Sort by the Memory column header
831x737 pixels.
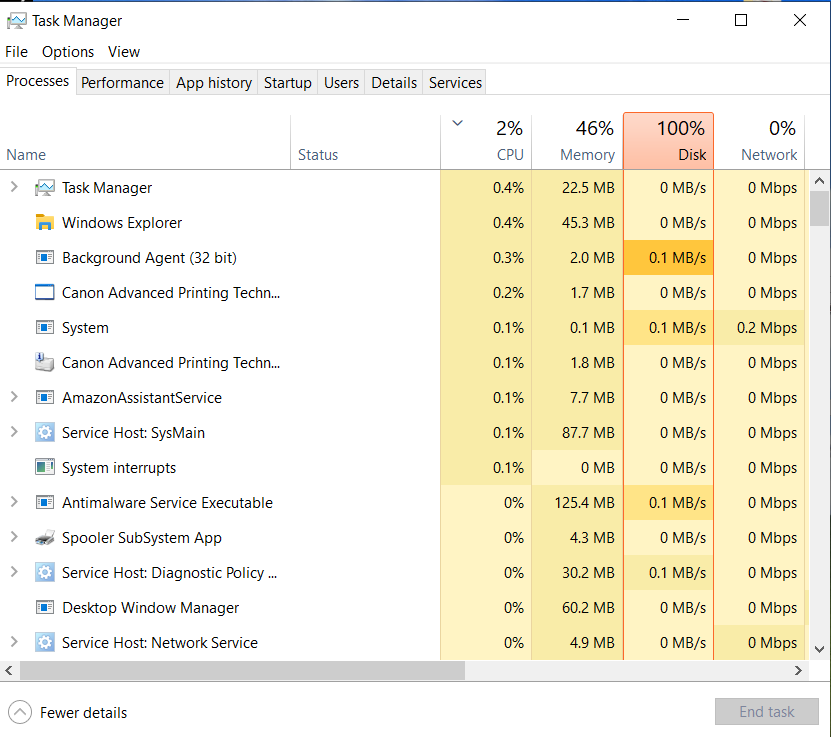[x=578, y=142]
